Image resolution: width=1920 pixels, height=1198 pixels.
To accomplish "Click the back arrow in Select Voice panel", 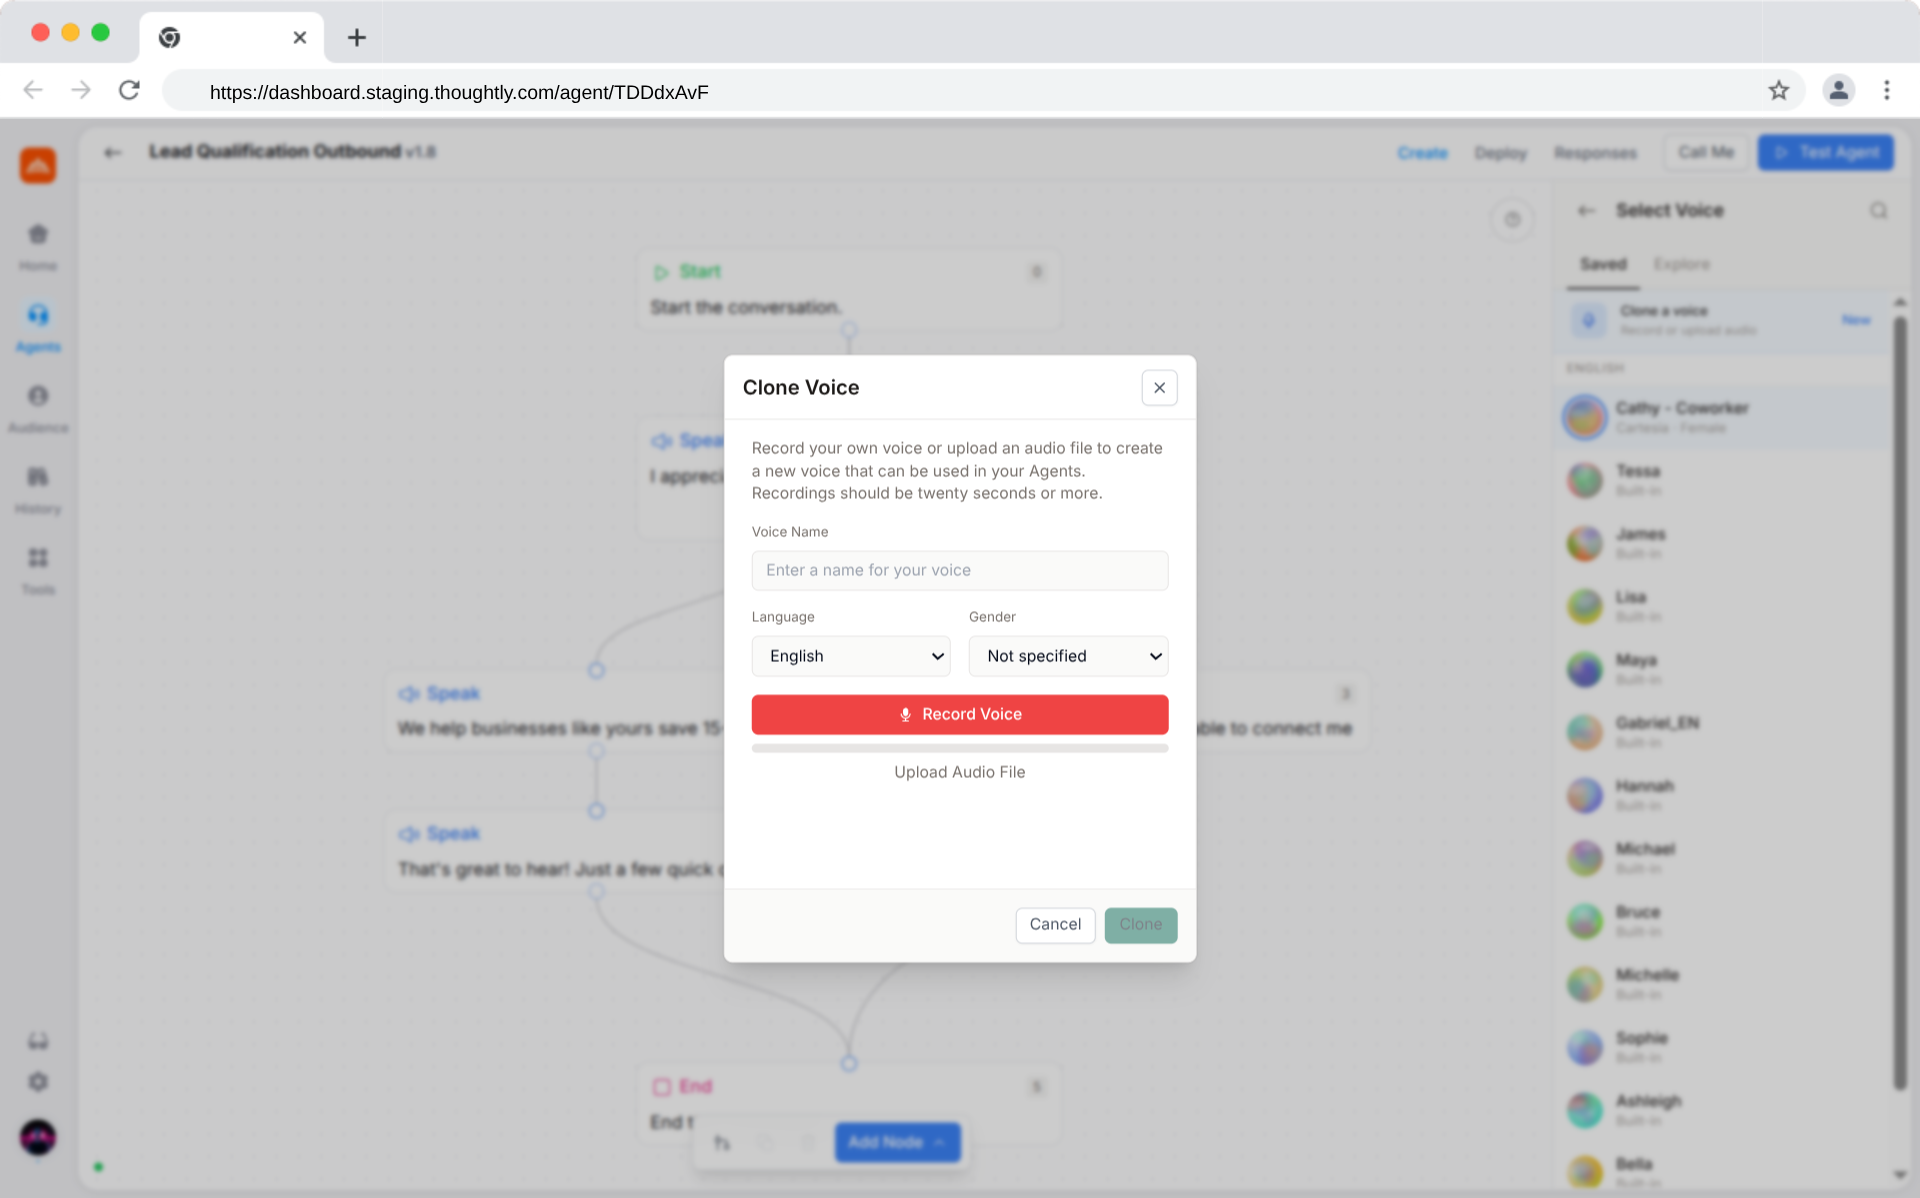I will pos(1588,210).
